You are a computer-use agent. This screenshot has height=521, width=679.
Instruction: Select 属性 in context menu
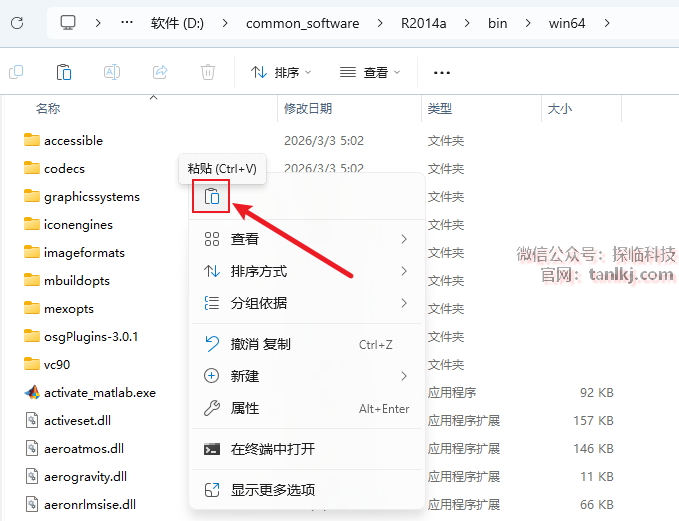click(307, 408)
